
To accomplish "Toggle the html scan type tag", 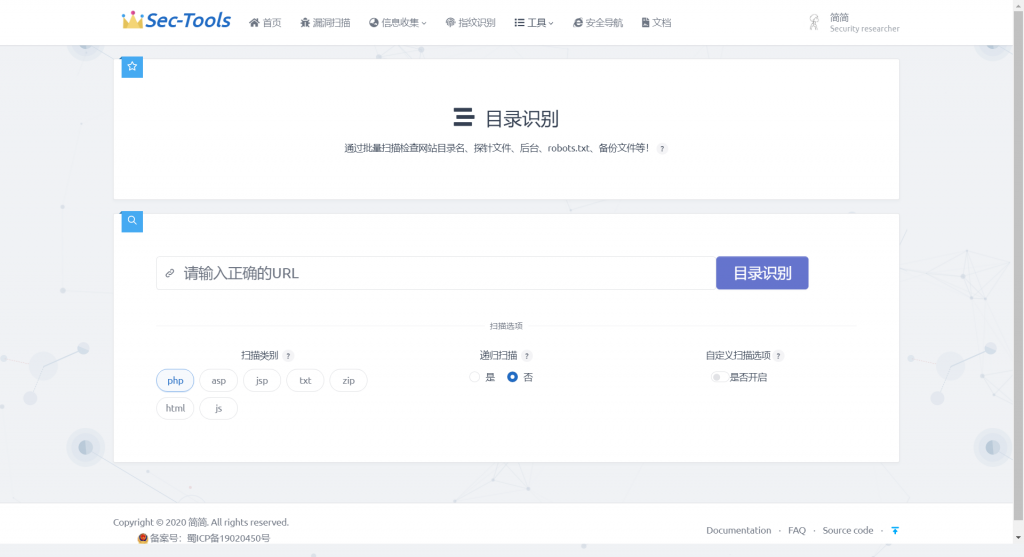I will [x=175, y=408].
